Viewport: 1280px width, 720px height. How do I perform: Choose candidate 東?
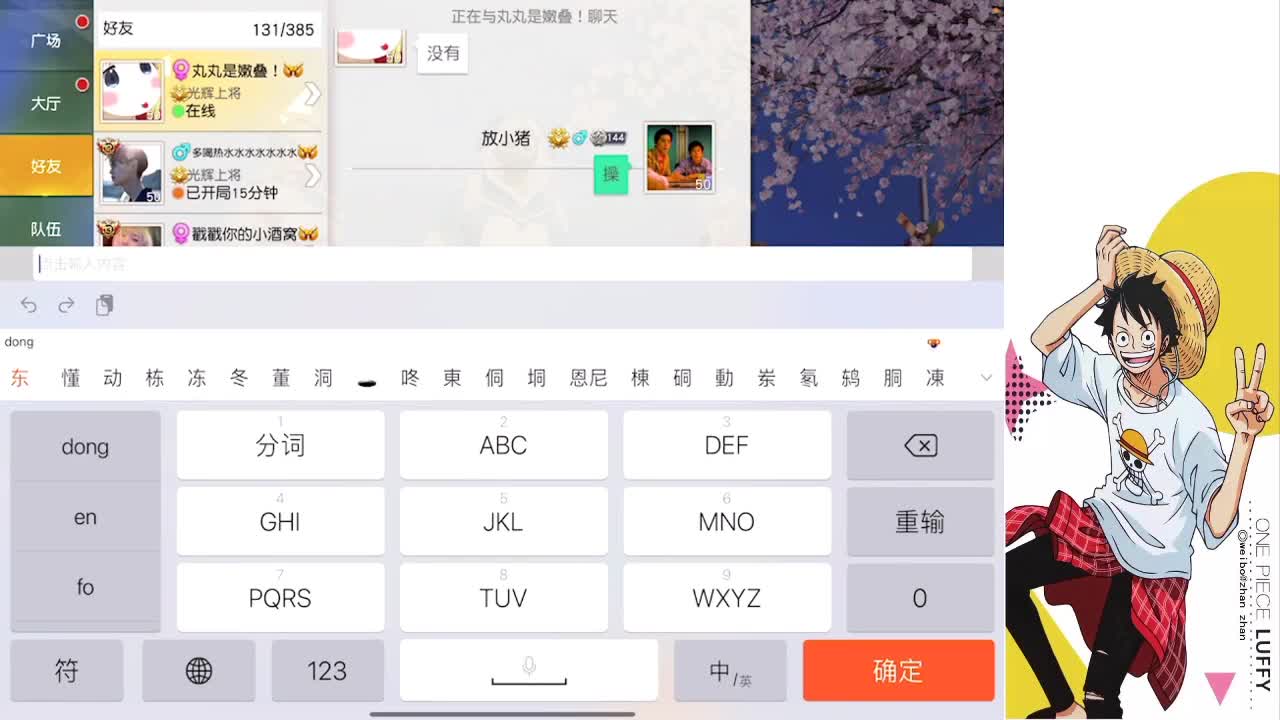(x=453, y=378)
